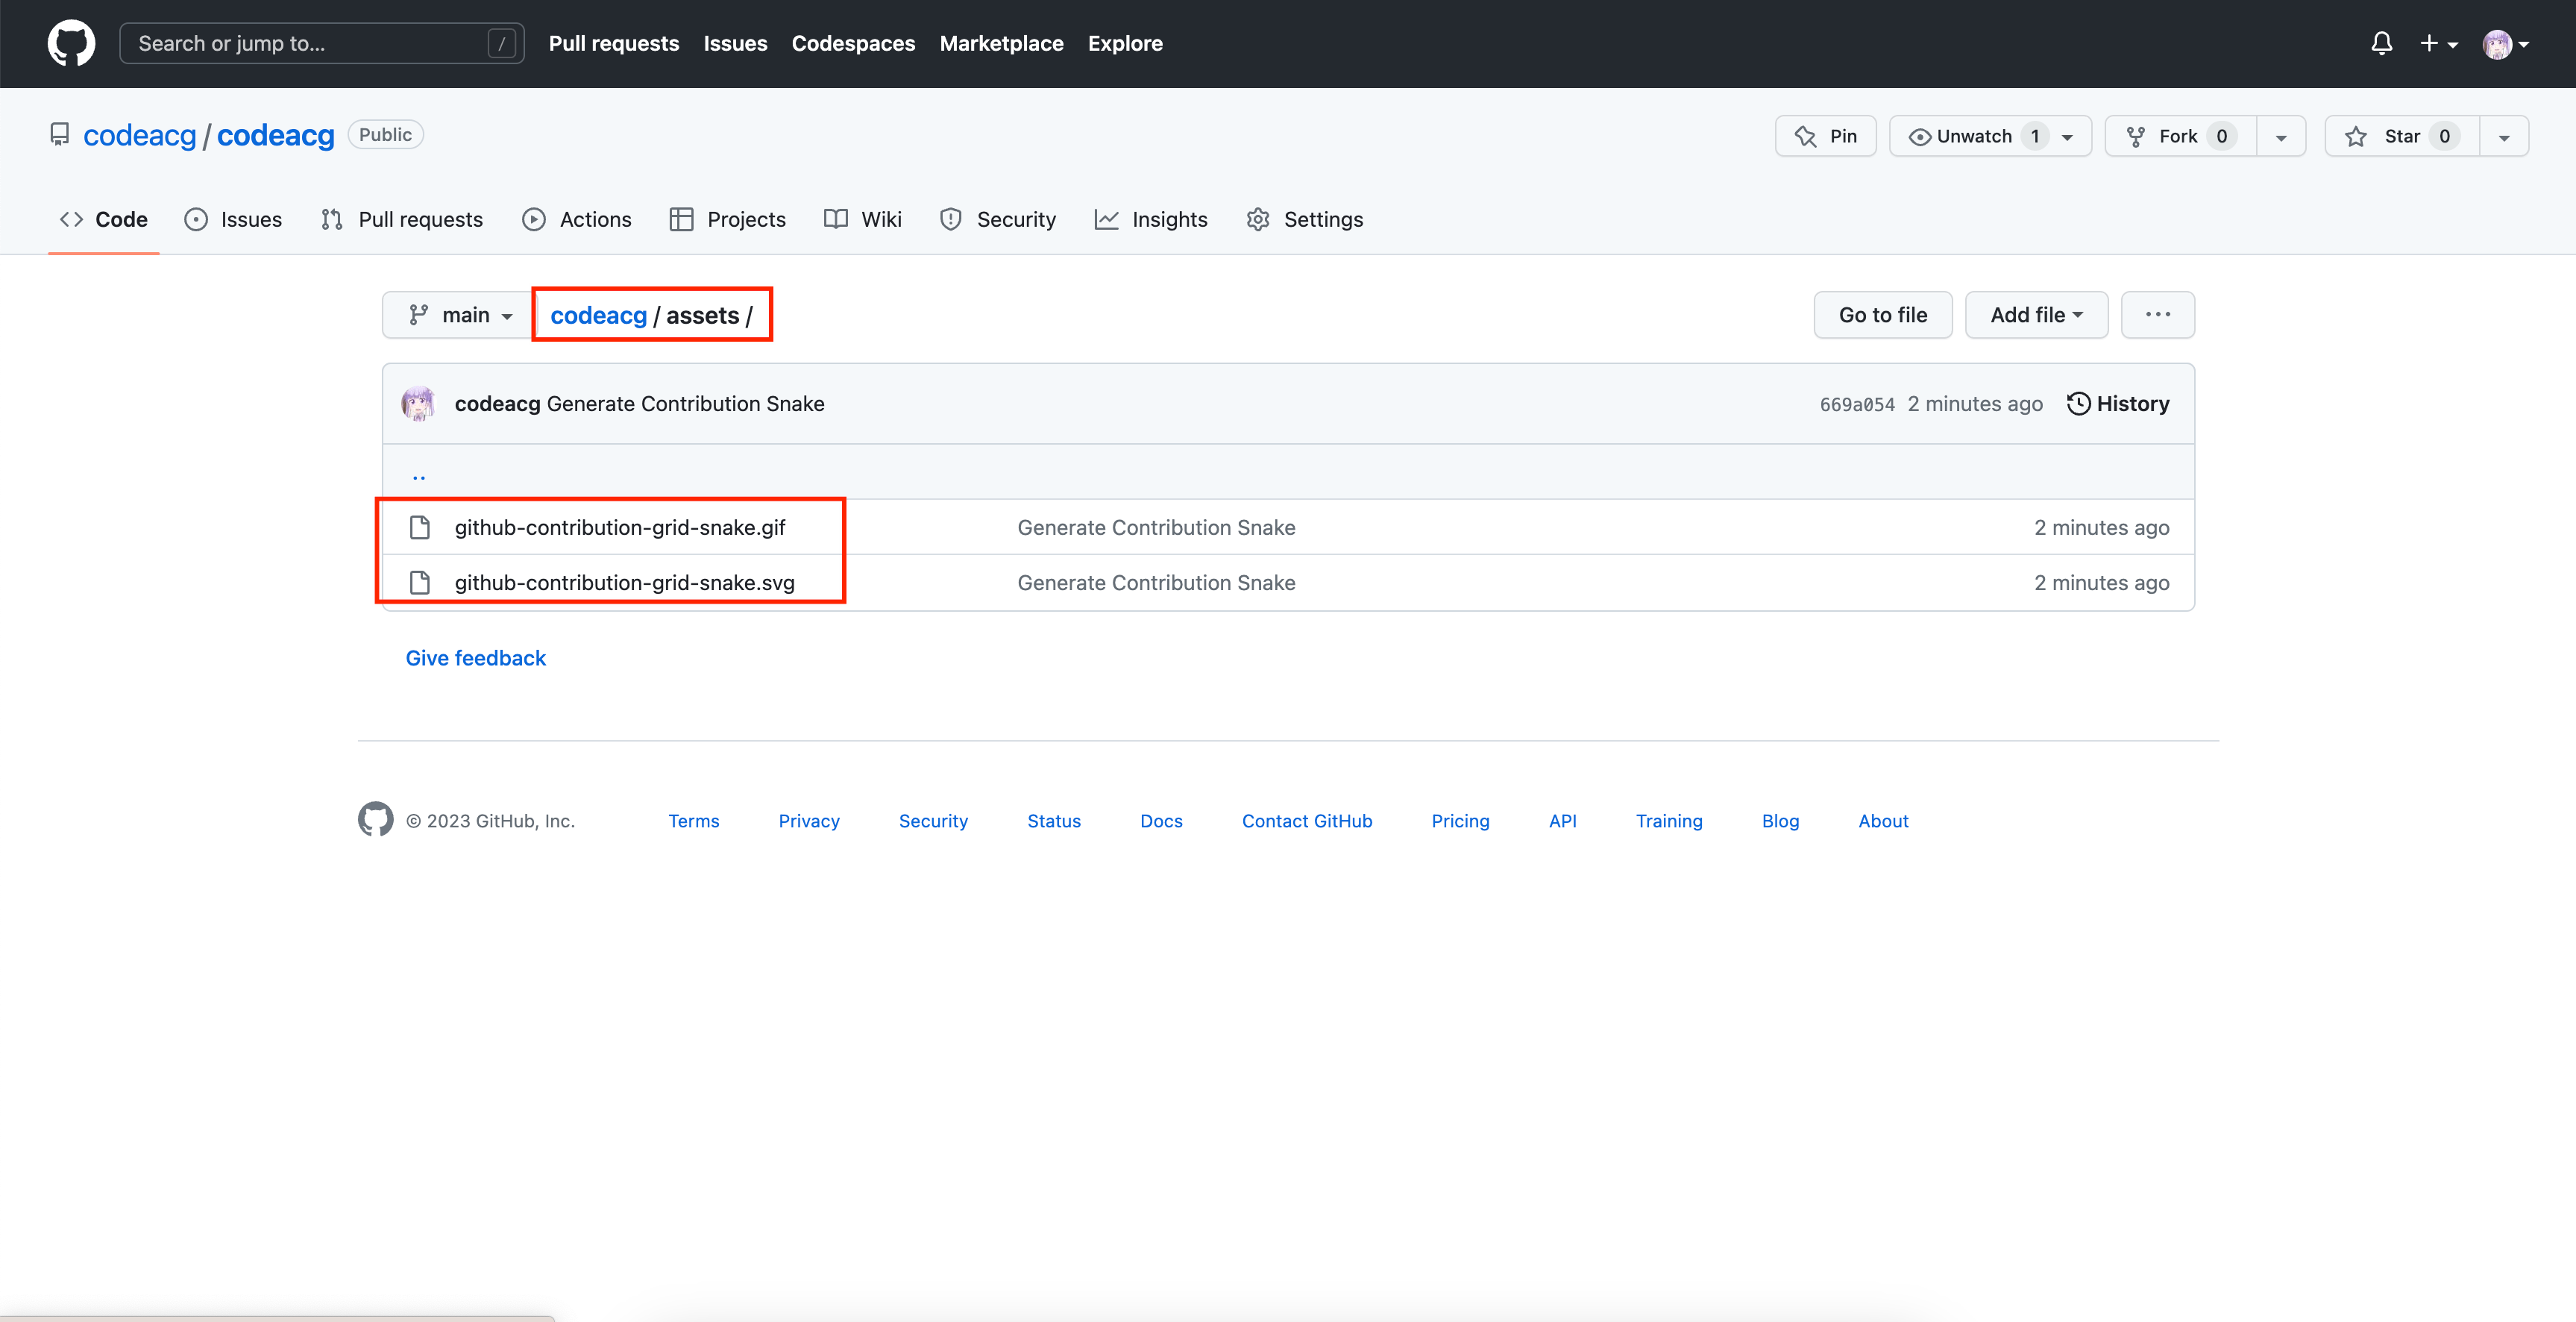The width and height of the screenshot is (2576, 1322).
Task: Open commit message on the .svg row
Action: coord(1156,582)
